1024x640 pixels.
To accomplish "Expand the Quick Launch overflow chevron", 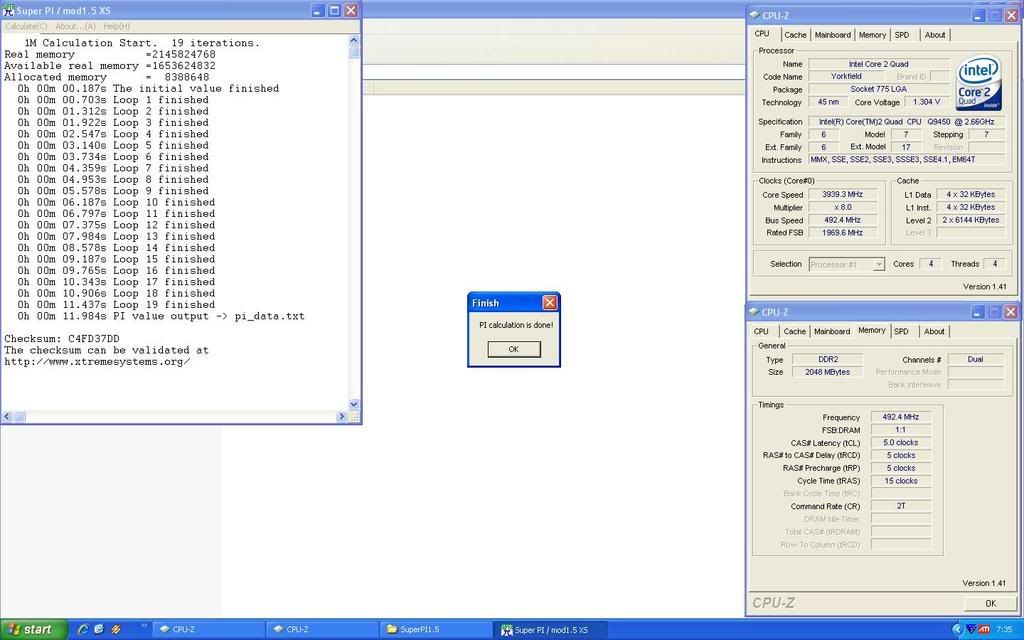I will 143,627.
